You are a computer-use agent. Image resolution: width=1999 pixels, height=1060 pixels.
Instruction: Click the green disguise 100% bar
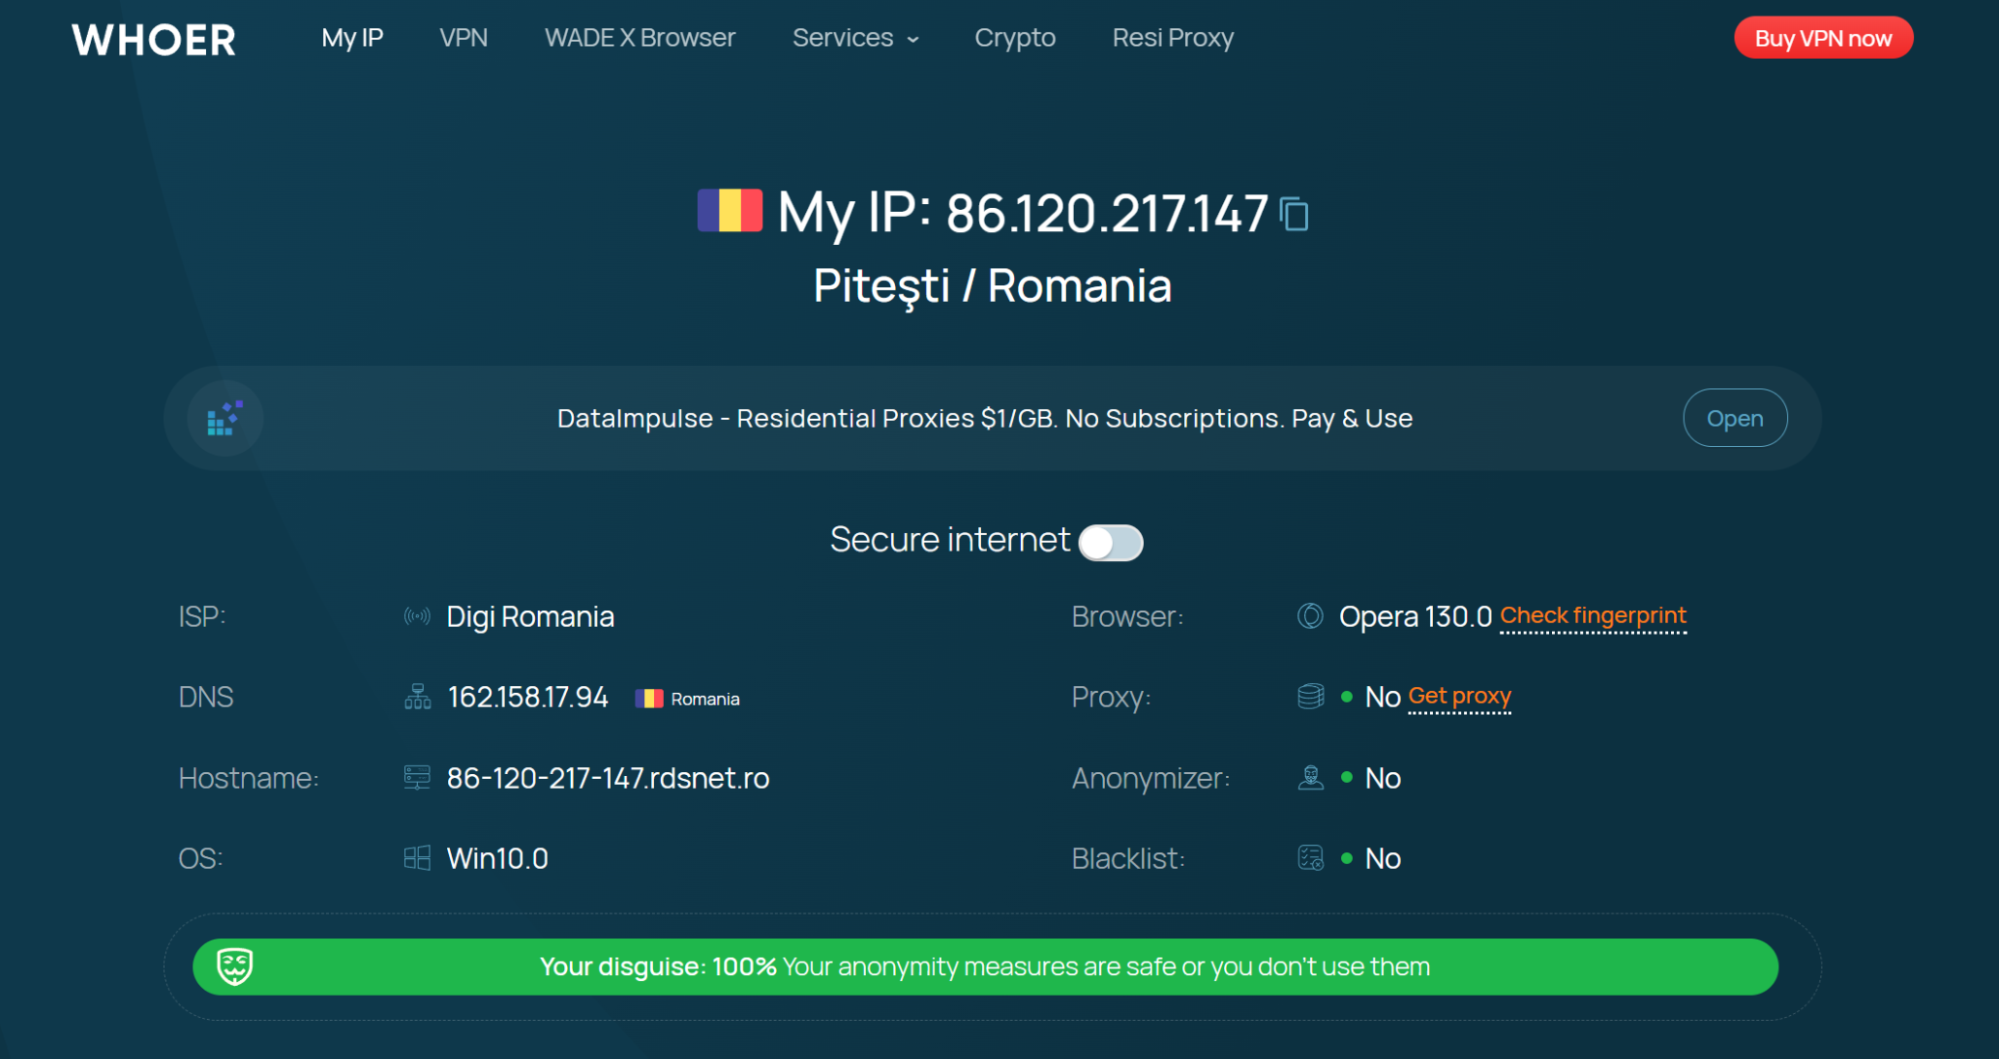click(985, 966)
